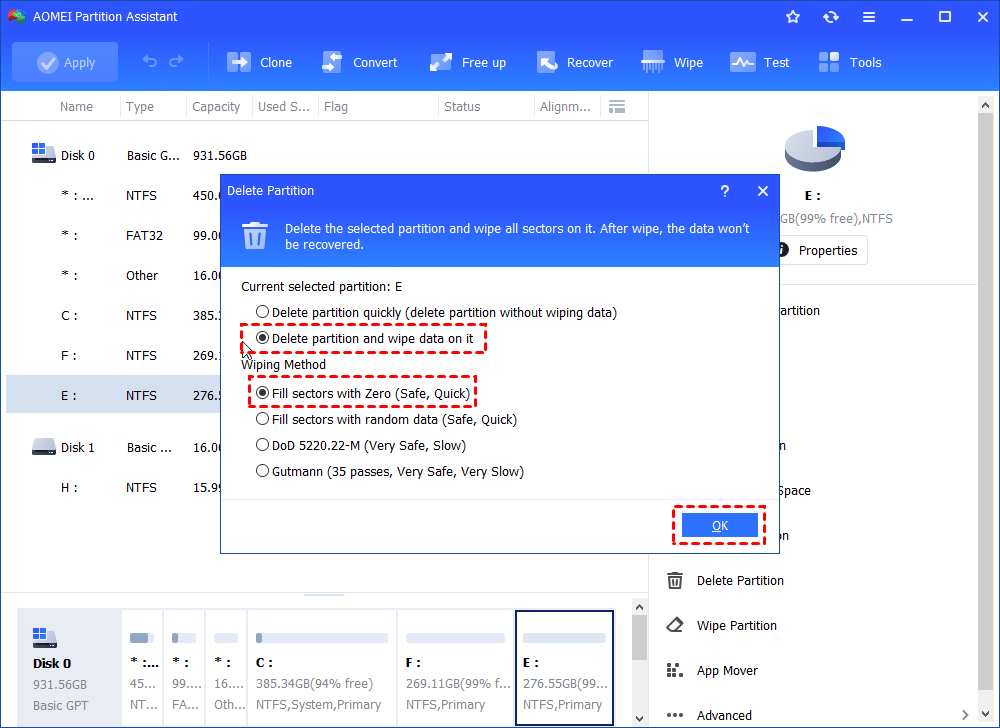The image size is (1000, 728).
Task: Select Delete partition and wipe data option
Action: [x=365, y=339]
